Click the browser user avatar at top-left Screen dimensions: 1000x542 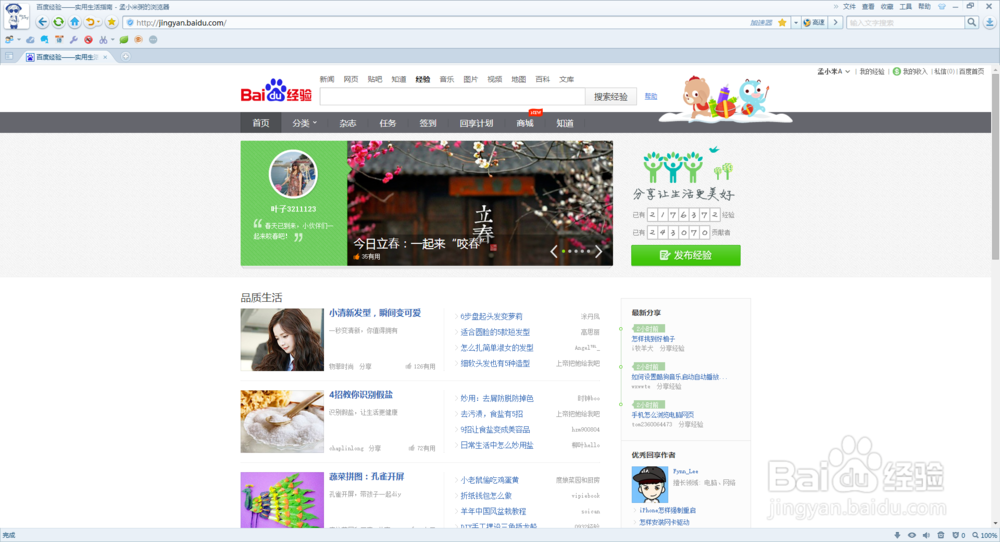pyautogui.click(x=15, y=15)
